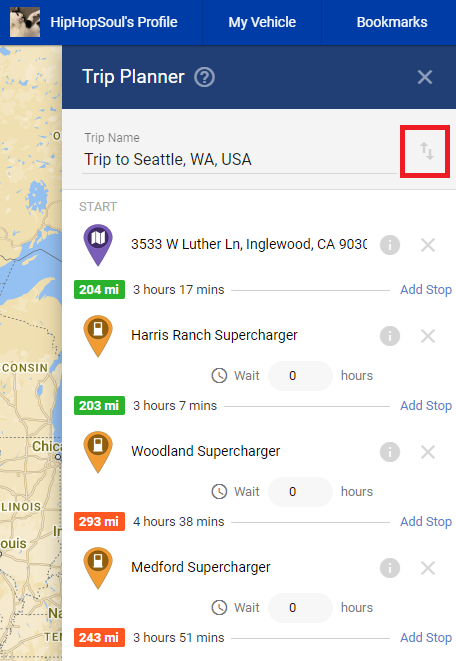This screenshot has width=456, height=661.
Task: Remove Harris Ranch Supercharger stop
Action: click(x=428, y=336)
